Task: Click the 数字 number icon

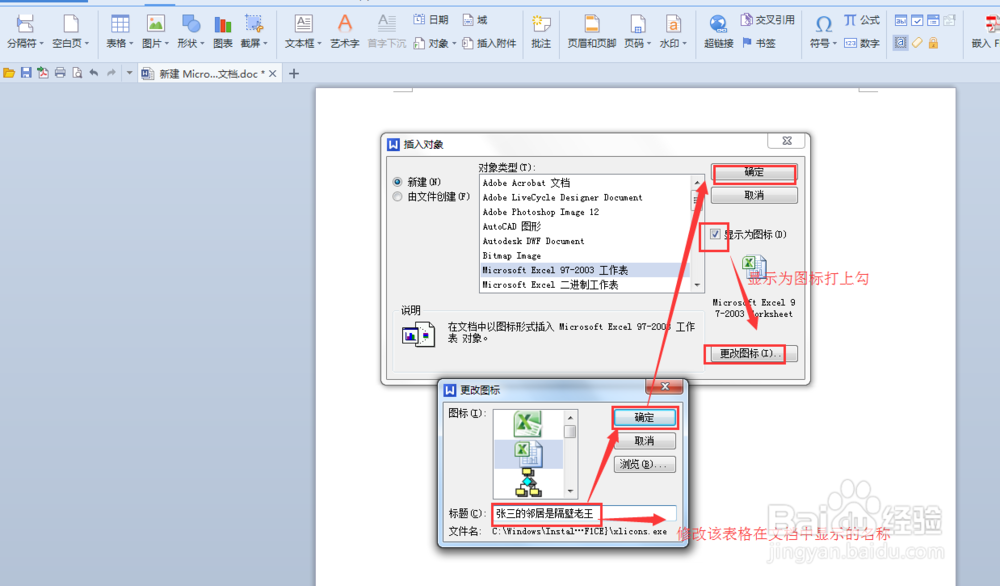Action: 861,43
